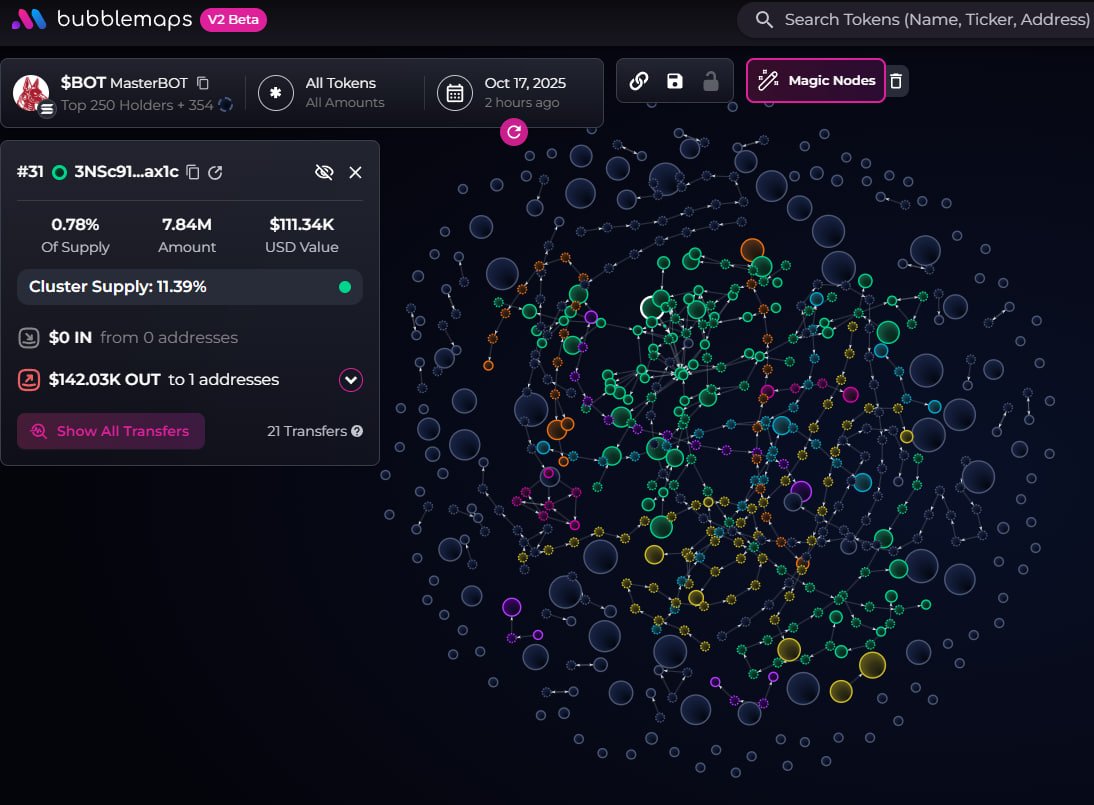Toggle hide for wallet #31
This screenshot has width=1094, height=805.
(x=324, y=172)
